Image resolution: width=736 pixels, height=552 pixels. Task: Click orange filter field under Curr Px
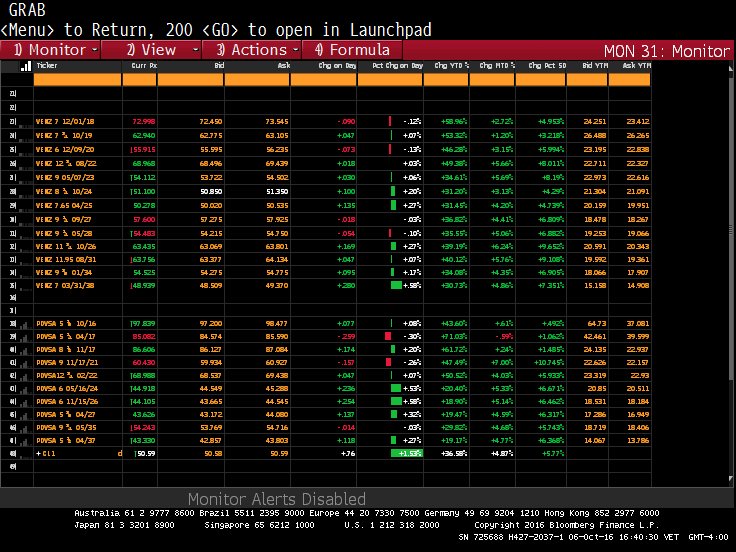pos(139,79)
